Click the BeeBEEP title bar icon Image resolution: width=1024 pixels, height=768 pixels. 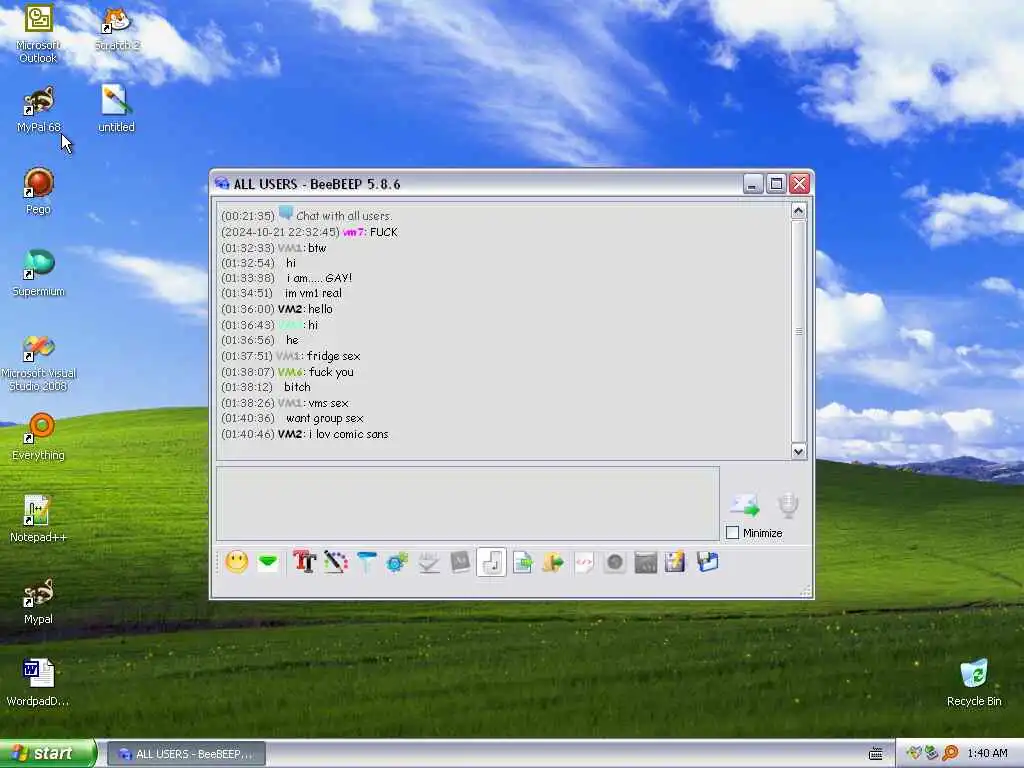point(222,184)
